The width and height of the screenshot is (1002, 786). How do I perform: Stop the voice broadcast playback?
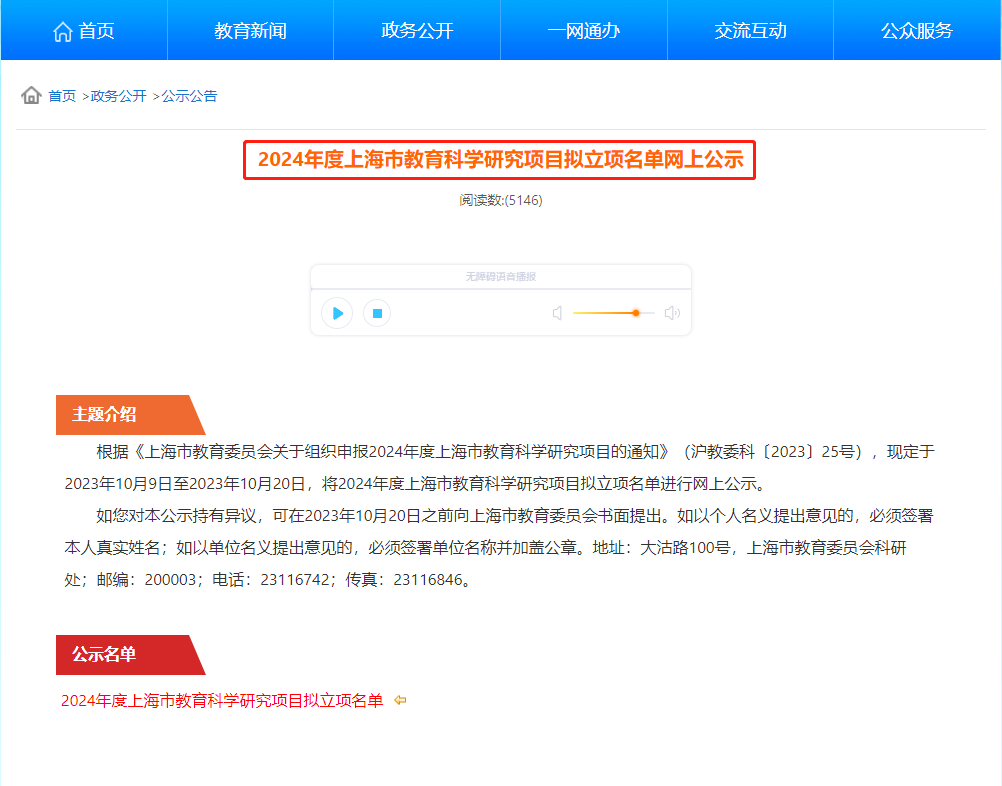pos(377,314)
